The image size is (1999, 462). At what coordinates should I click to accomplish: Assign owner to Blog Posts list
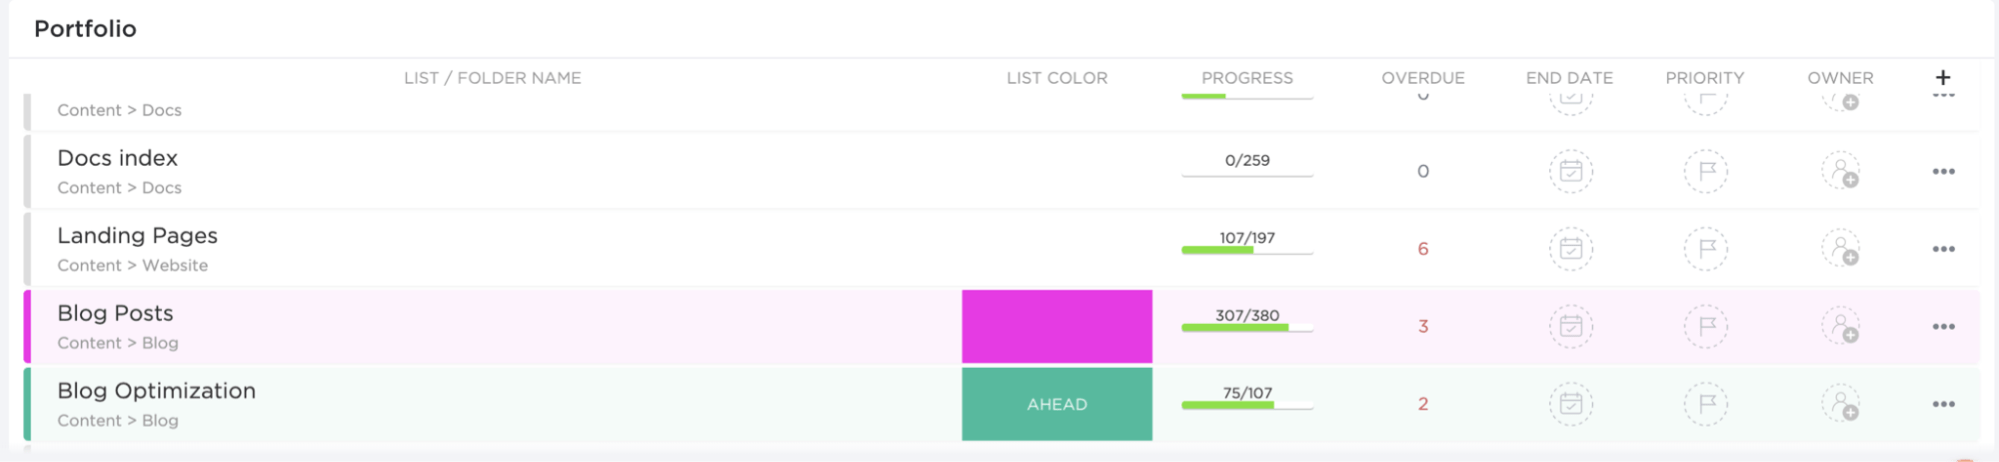pos(1840,326)
